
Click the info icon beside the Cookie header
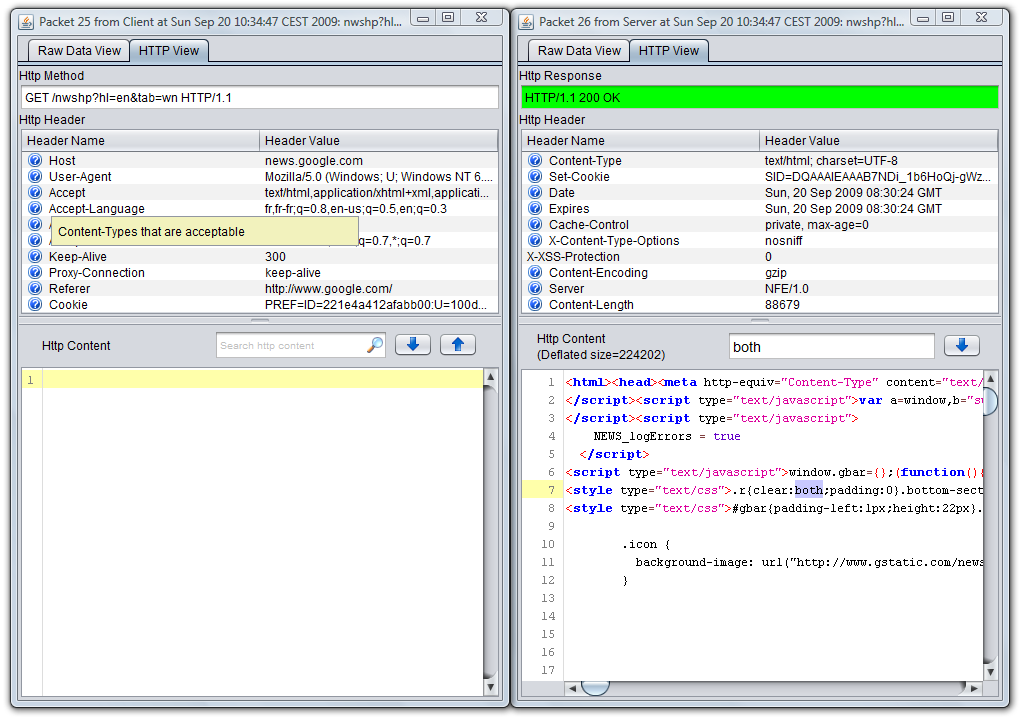pos(35,304)
